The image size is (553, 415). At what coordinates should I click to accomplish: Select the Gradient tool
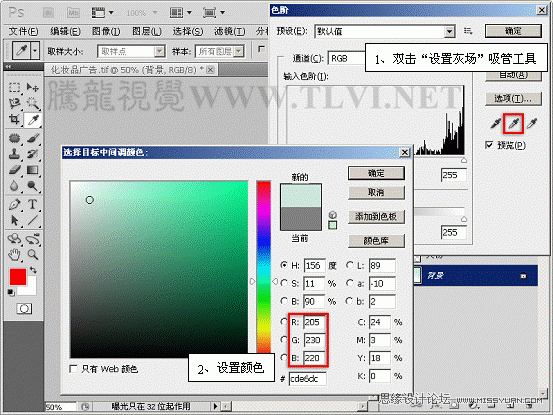33,170
